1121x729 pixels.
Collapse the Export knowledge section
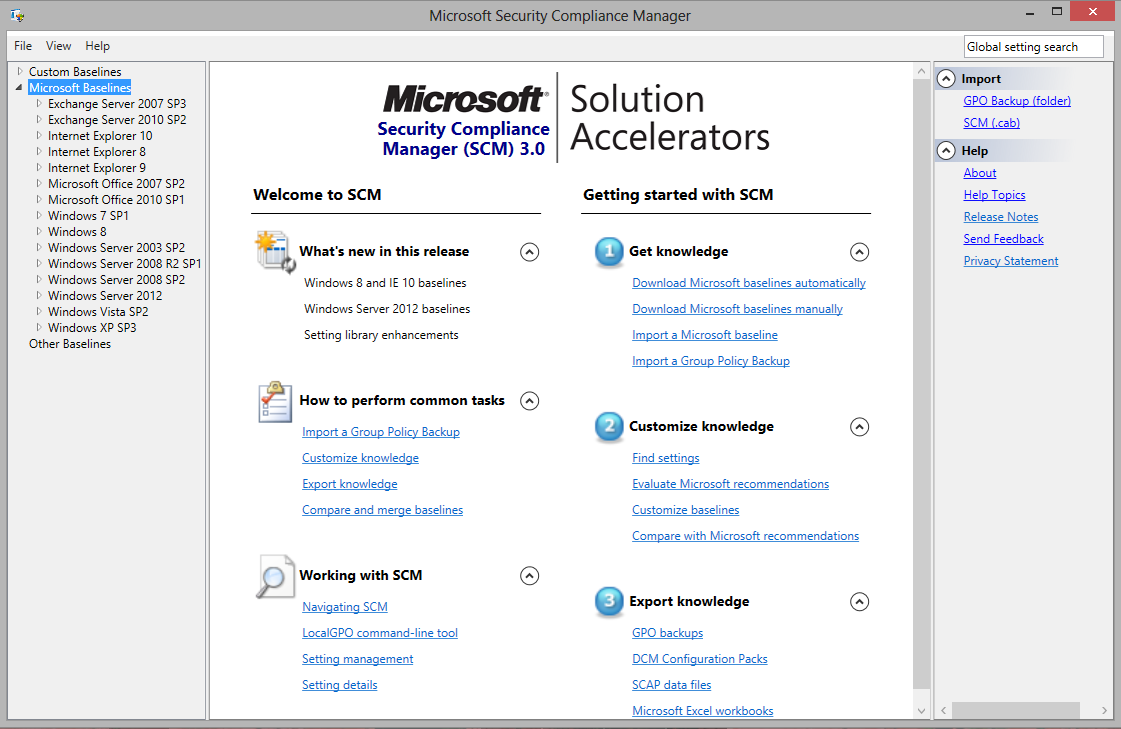coord(859,602)
